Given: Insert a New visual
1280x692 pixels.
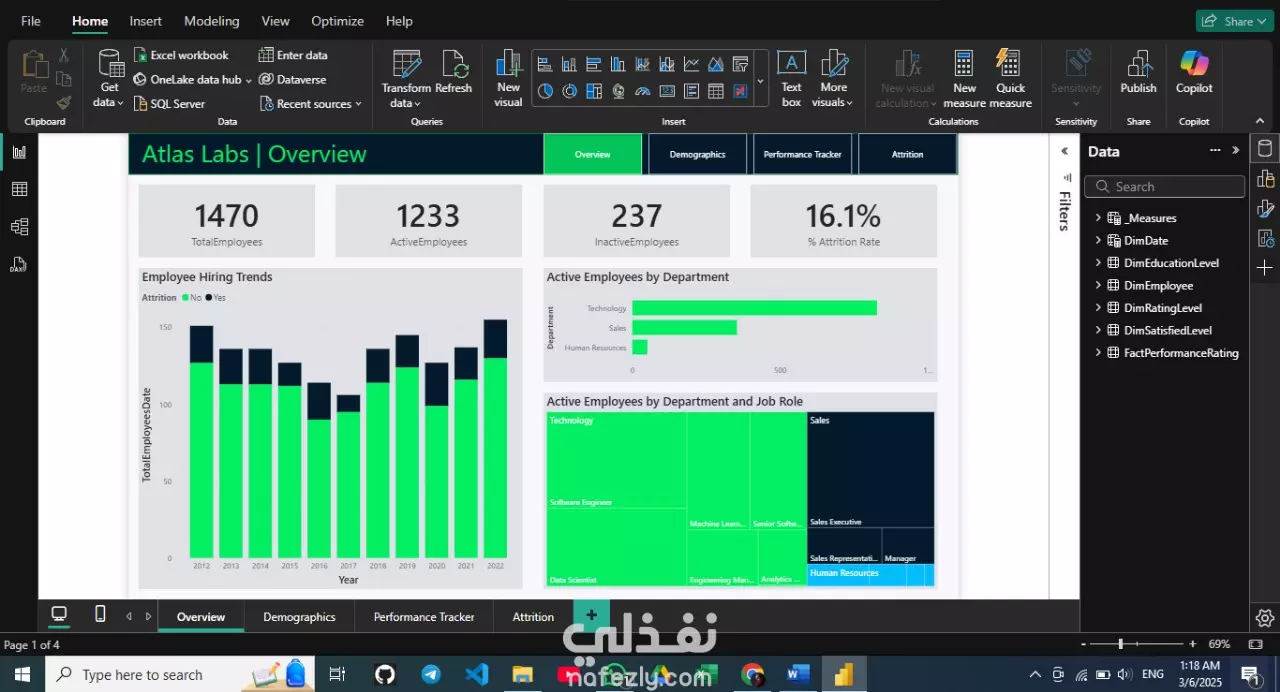Looking at the screenshot, I should 508,78.
